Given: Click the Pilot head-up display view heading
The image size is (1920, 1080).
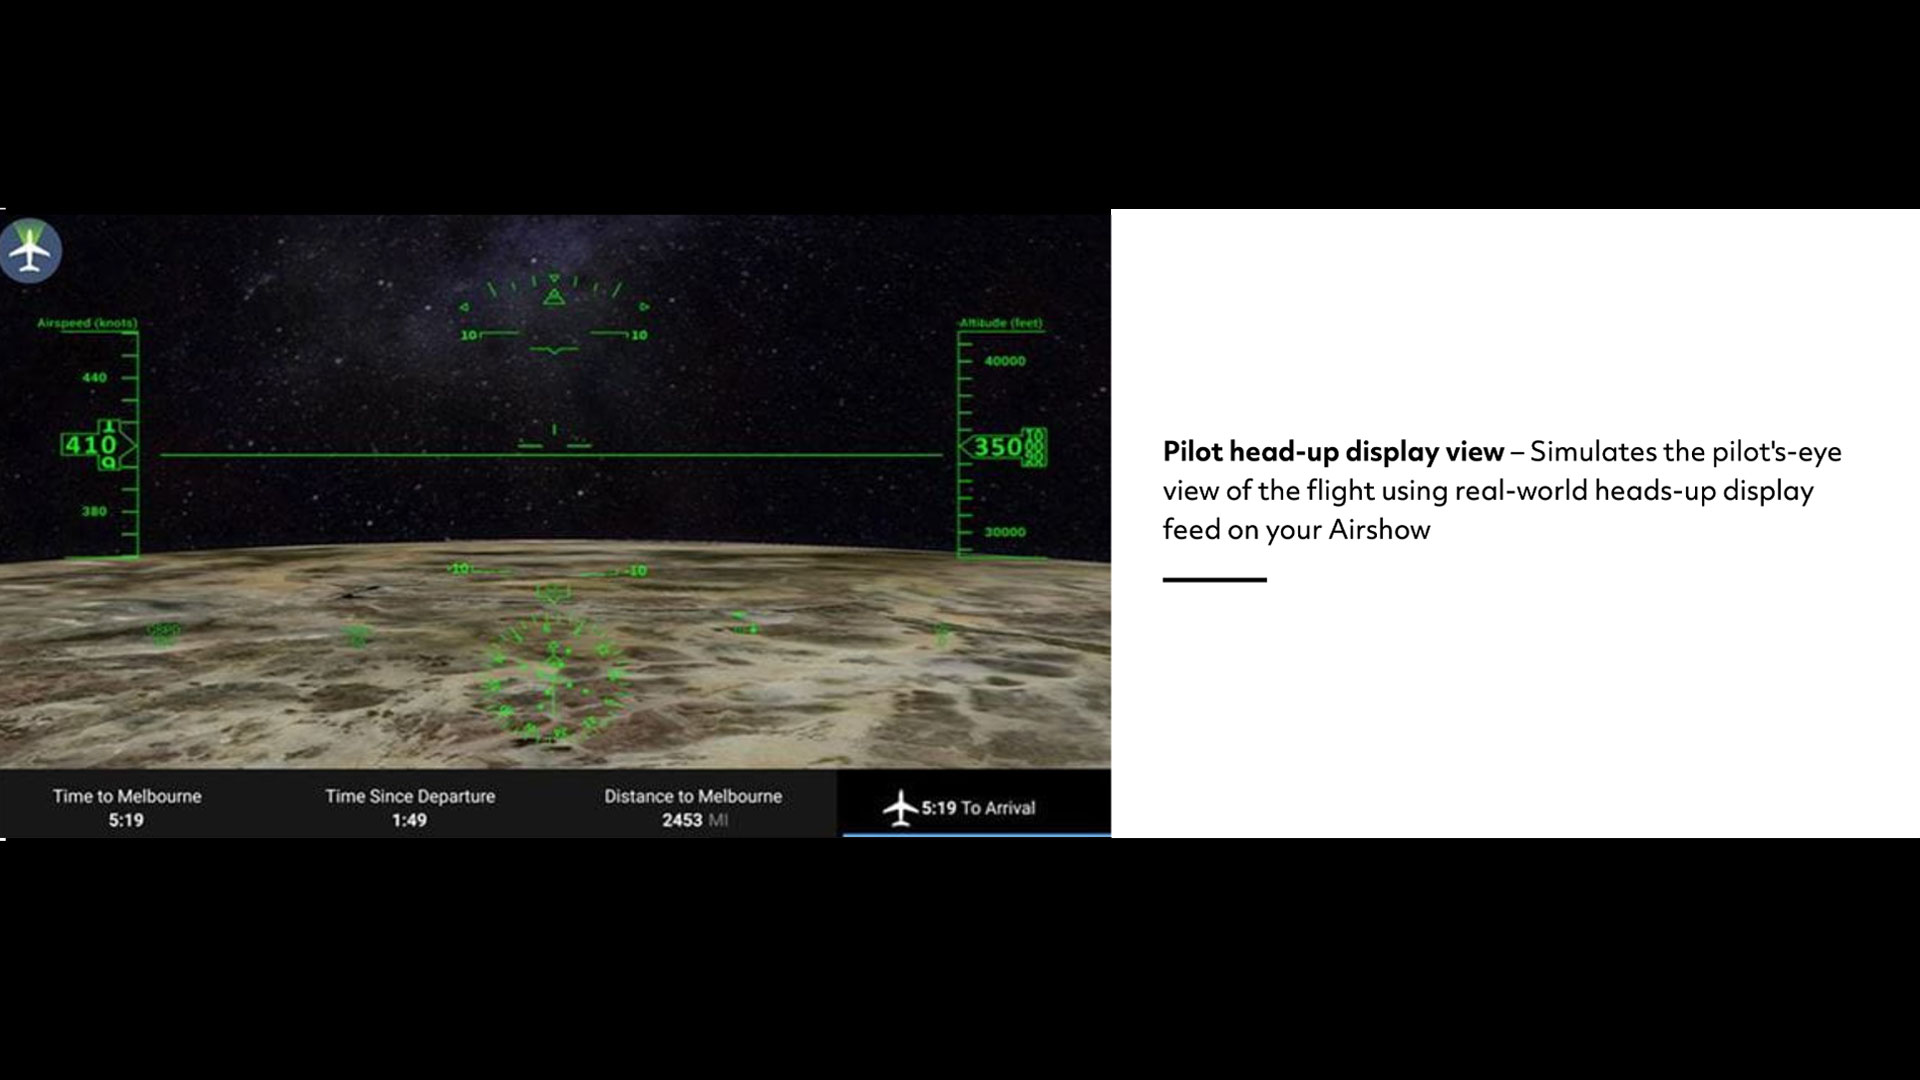Looking at the screenshot, I should tap(1332, 452).
